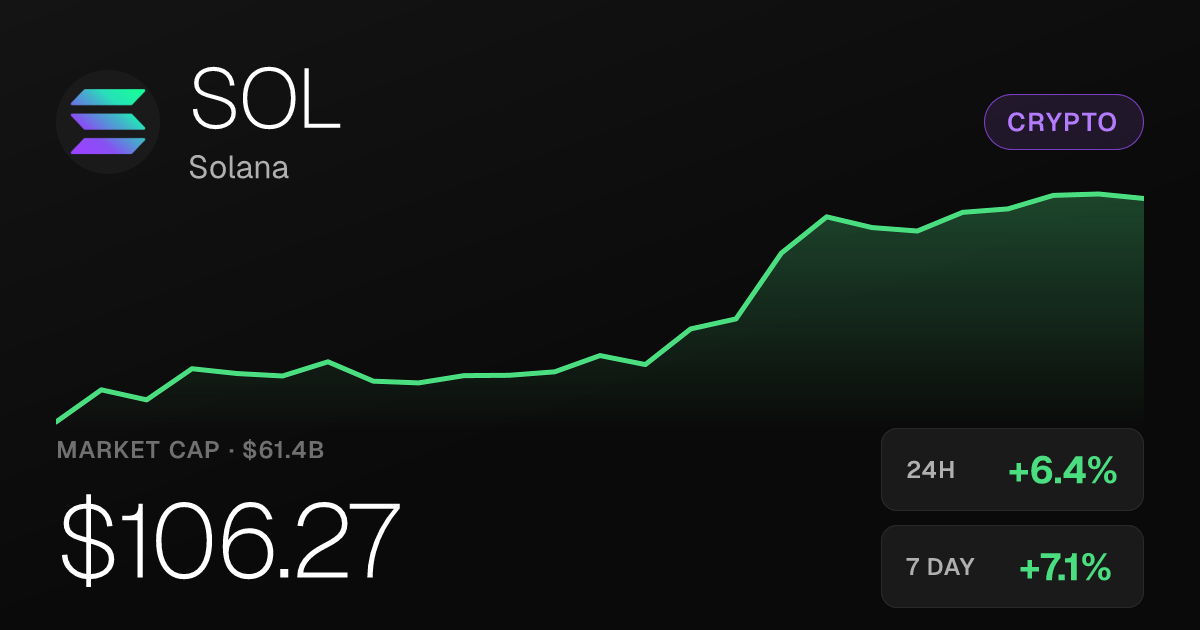Select the CRYPTO category badge
1200x630 pixels.
coord(1064,122)
